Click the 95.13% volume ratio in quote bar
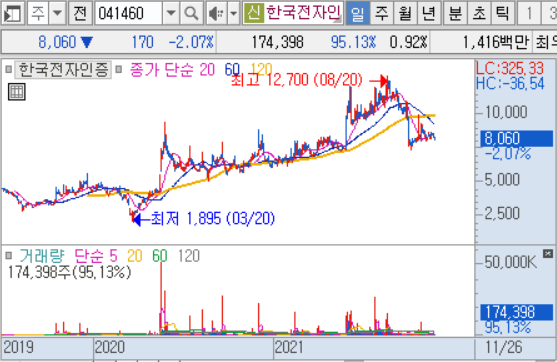Viewport: 557px width, 362px height. pos(353,42)
